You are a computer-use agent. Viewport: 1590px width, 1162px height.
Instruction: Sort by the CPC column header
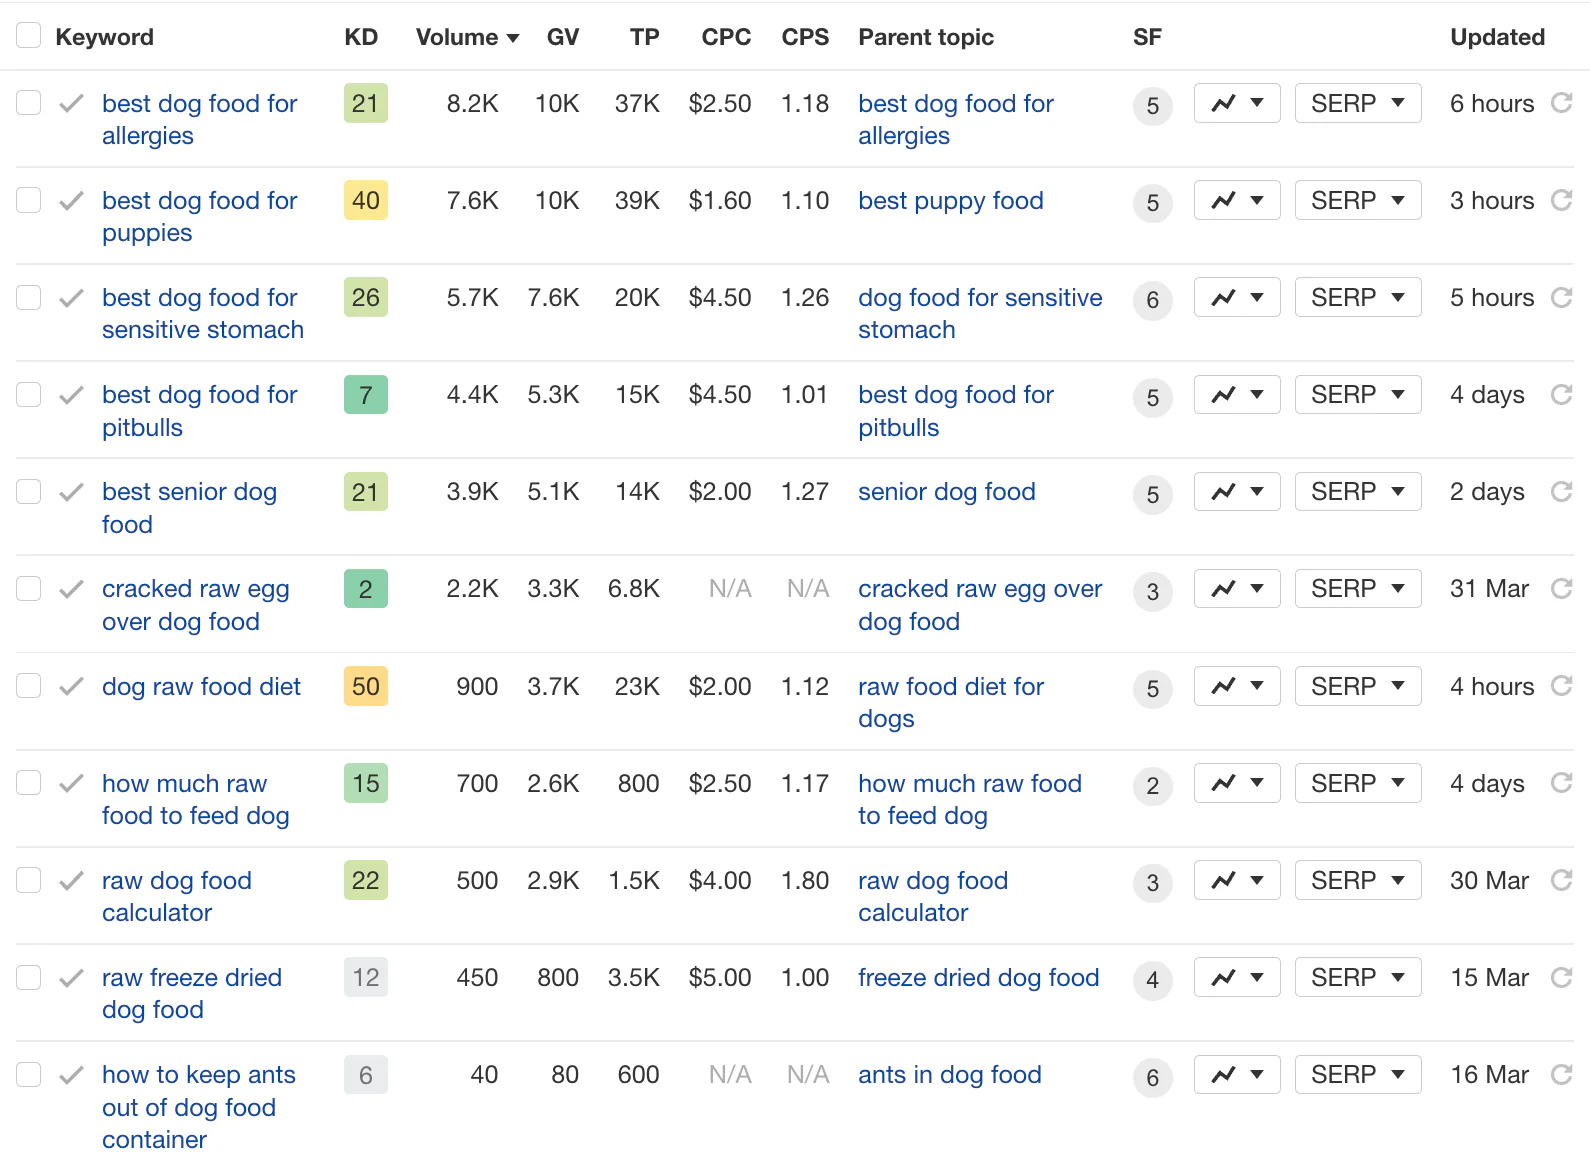point(726,37)
